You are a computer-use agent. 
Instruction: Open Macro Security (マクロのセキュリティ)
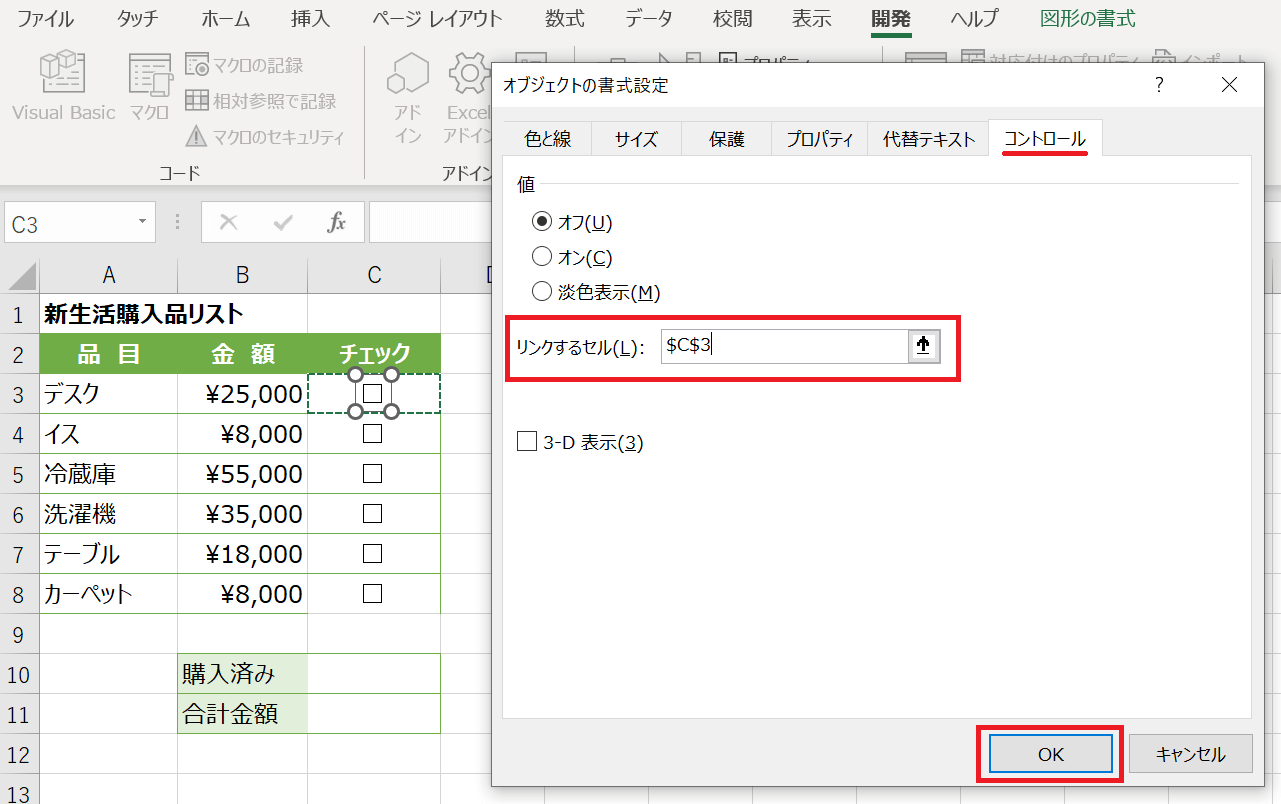tap(197, 137)
